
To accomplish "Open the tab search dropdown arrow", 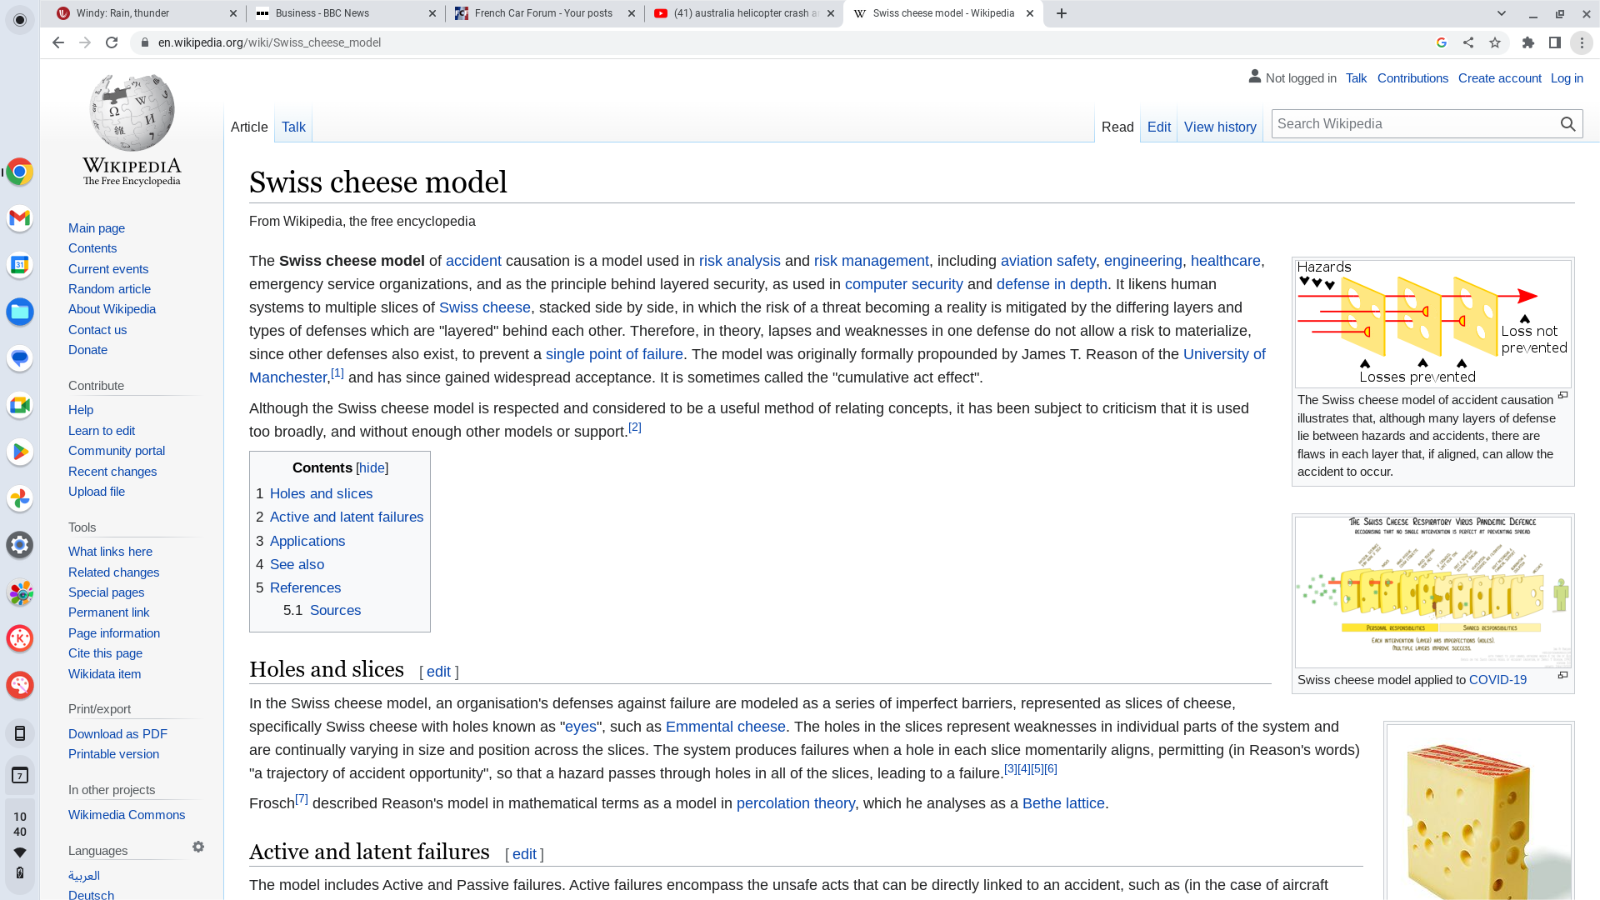I will (x=1501, y=13).
